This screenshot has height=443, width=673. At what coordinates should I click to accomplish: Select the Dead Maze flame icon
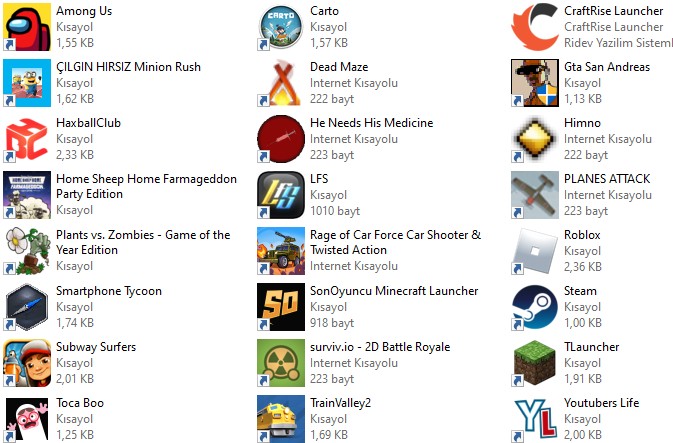(x=281, y=83)
